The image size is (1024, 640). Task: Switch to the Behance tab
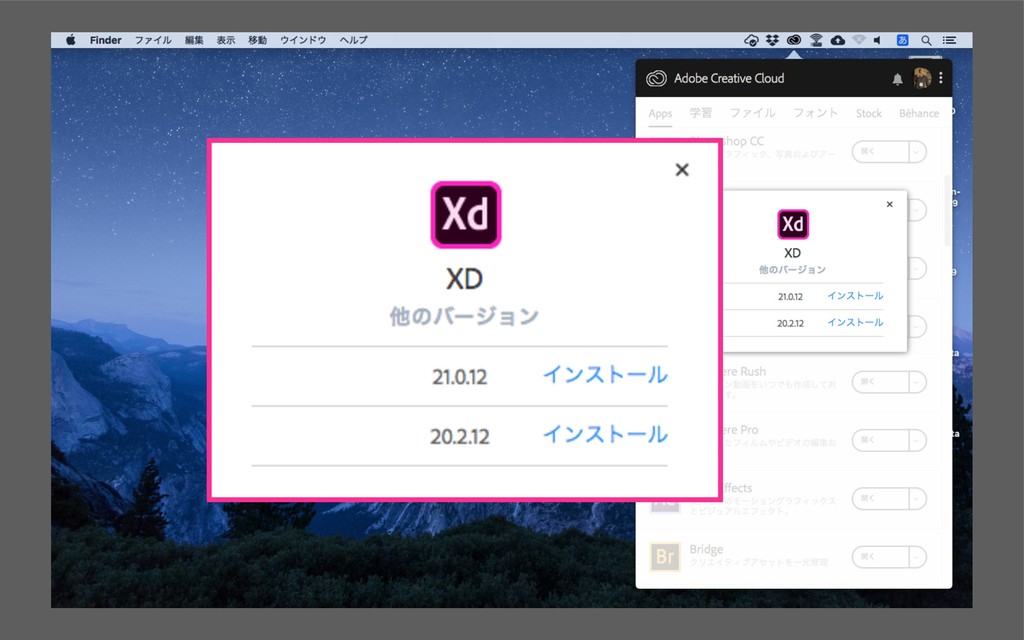point(919,113)
